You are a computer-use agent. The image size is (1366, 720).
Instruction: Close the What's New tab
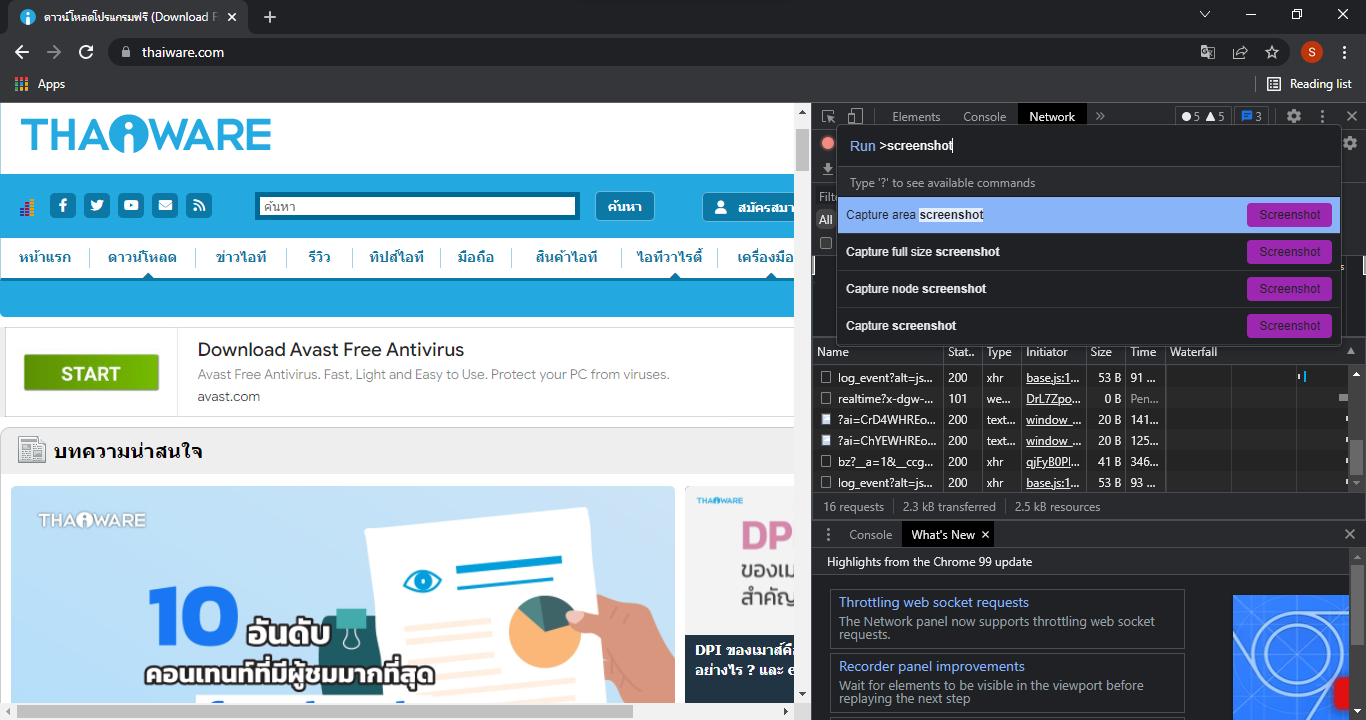pos(986,534)
